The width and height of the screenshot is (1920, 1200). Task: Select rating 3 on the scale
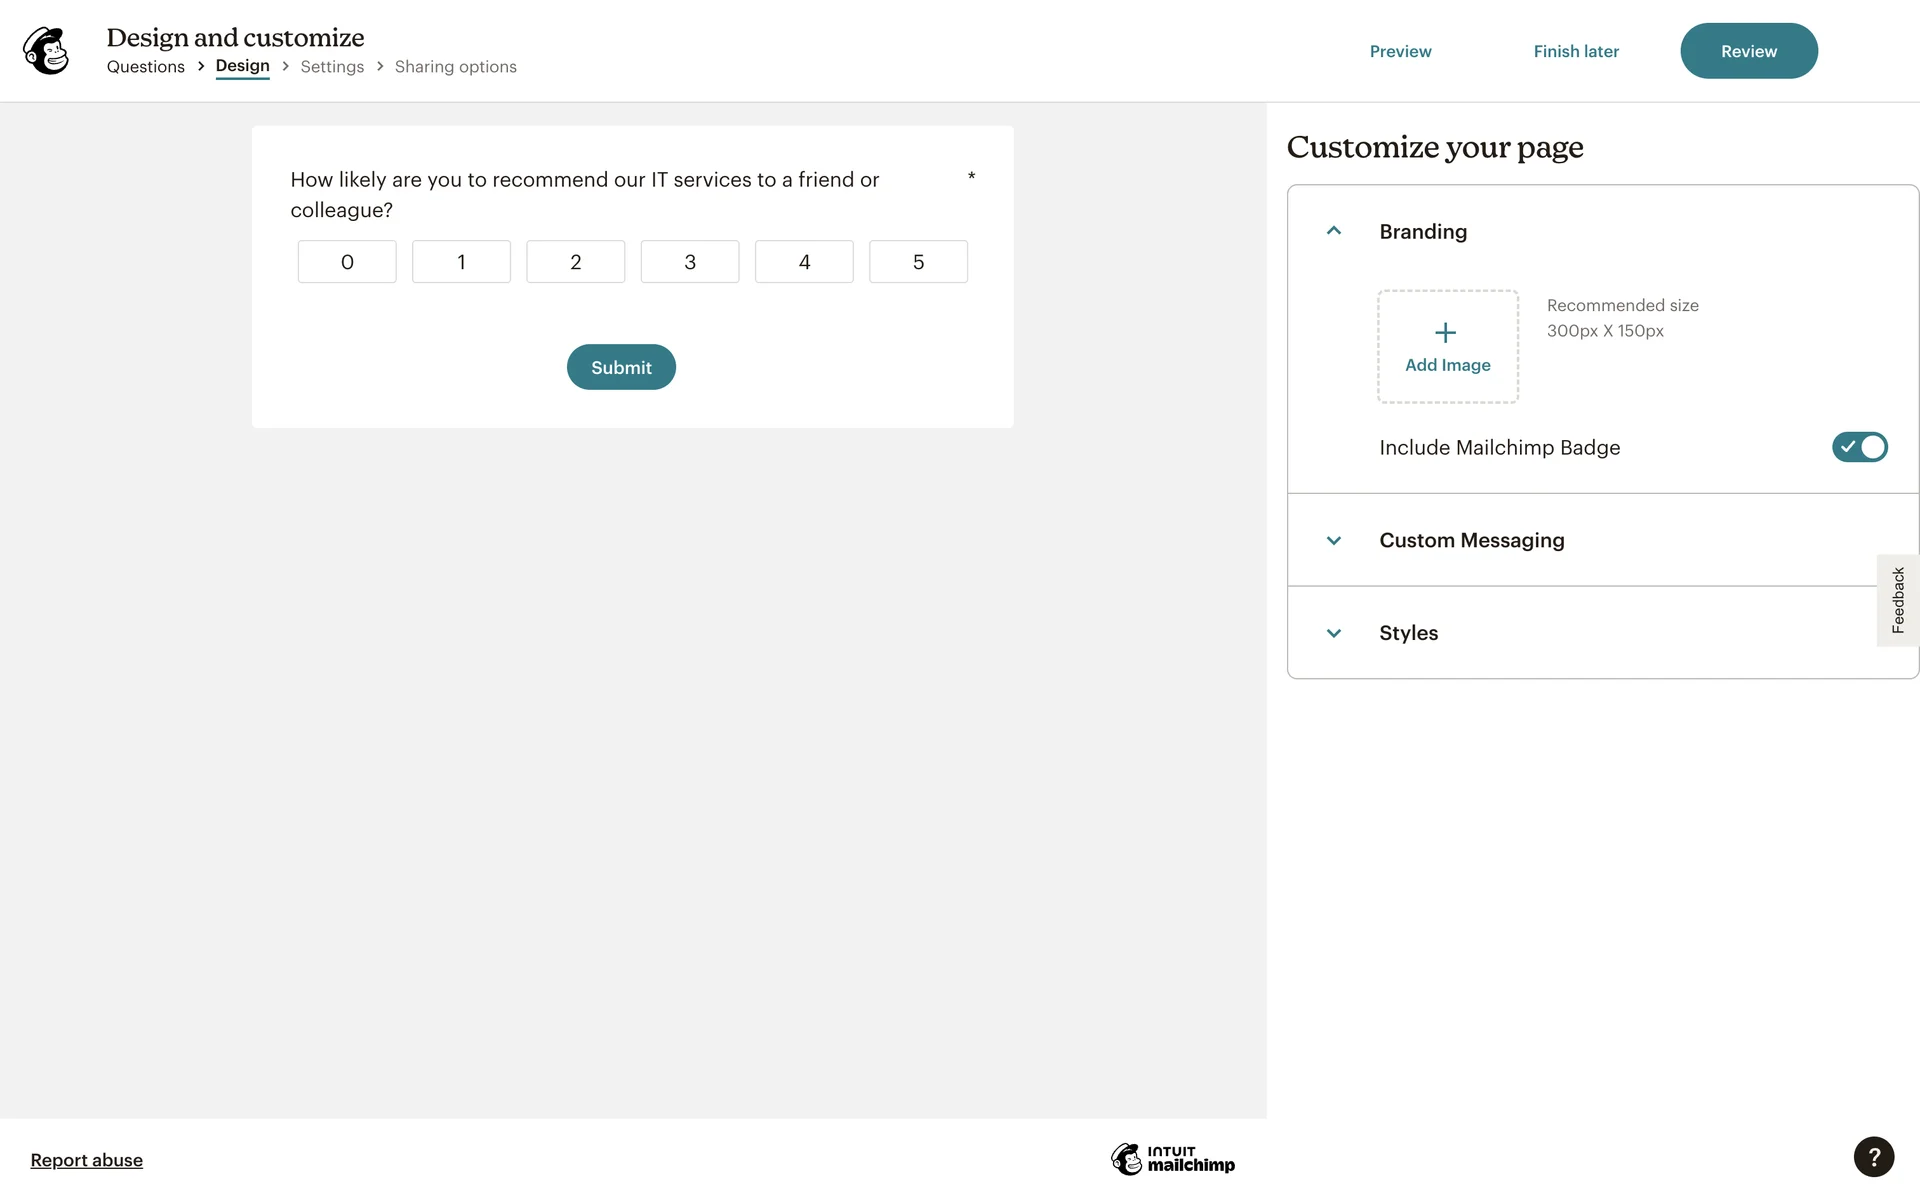coord(690,262)
